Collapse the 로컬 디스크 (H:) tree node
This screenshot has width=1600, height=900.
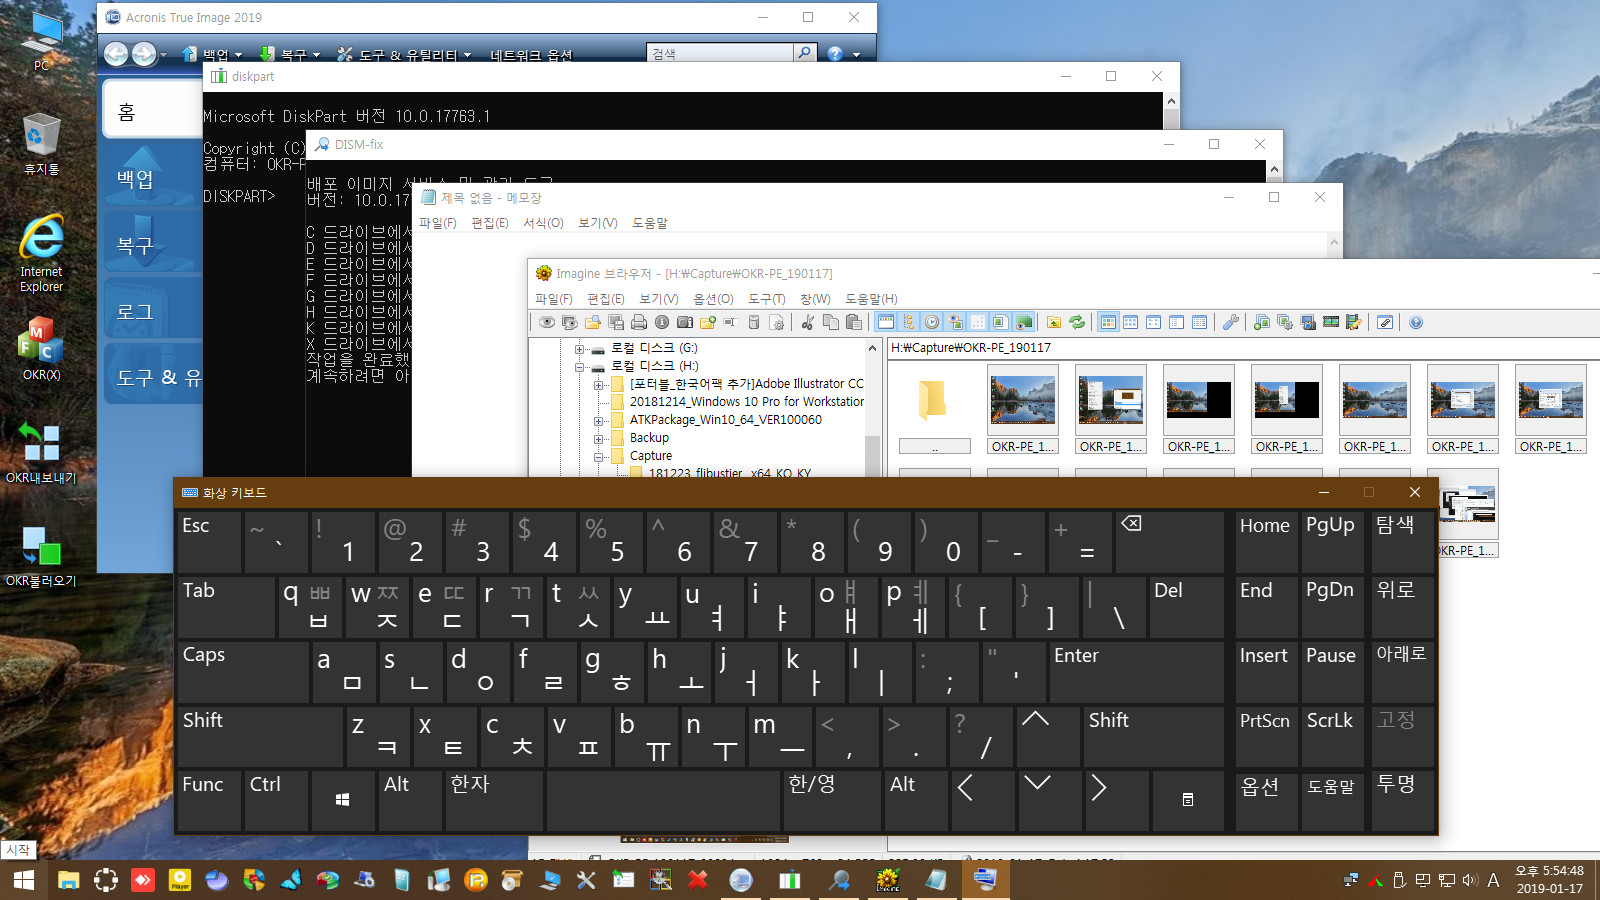pos(579,367)
